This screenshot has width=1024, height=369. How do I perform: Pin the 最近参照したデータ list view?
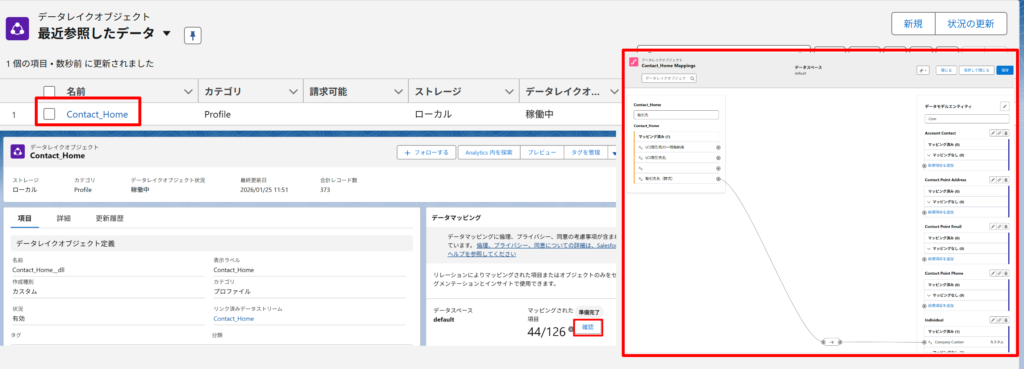tap(192, 36)
